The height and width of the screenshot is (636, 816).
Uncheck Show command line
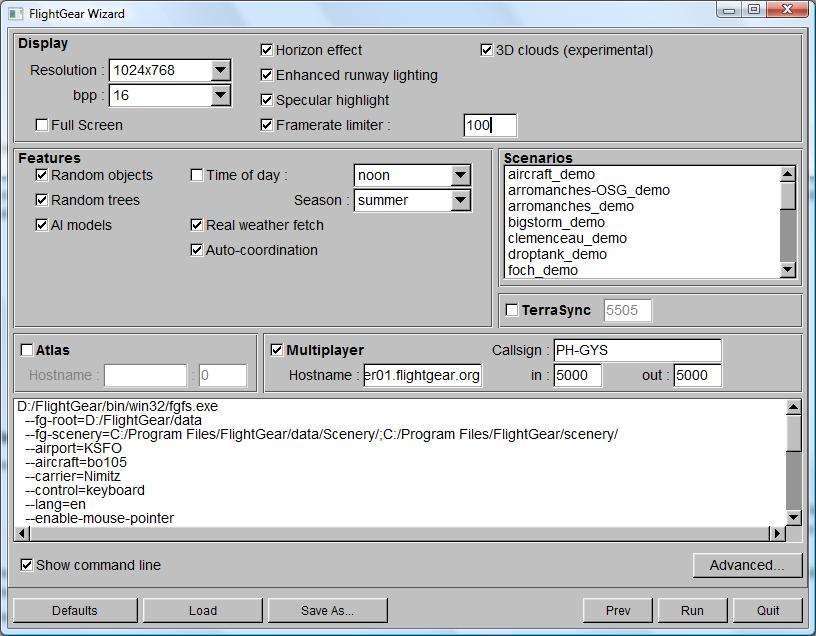pos(27,565)
